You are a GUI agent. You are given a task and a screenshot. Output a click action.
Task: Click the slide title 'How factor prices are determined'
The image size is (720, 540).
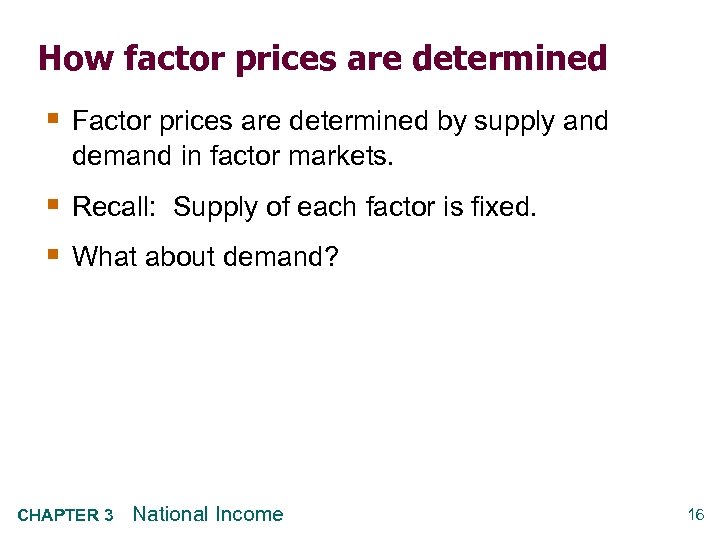[x=322, y=59]
